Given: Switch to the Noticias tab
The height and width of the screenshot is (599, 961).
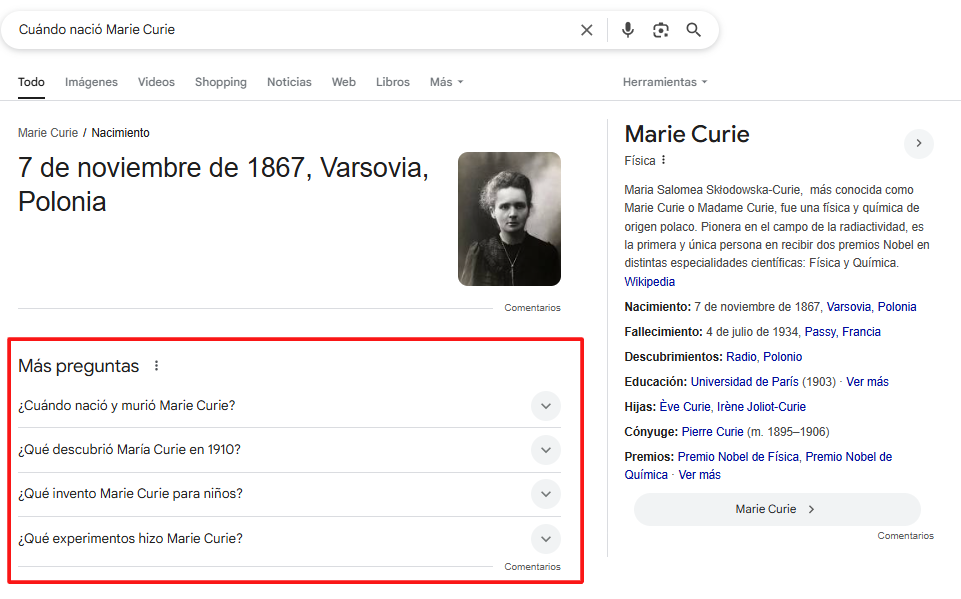Looking at the screenshot, I should tap(289, 82).
